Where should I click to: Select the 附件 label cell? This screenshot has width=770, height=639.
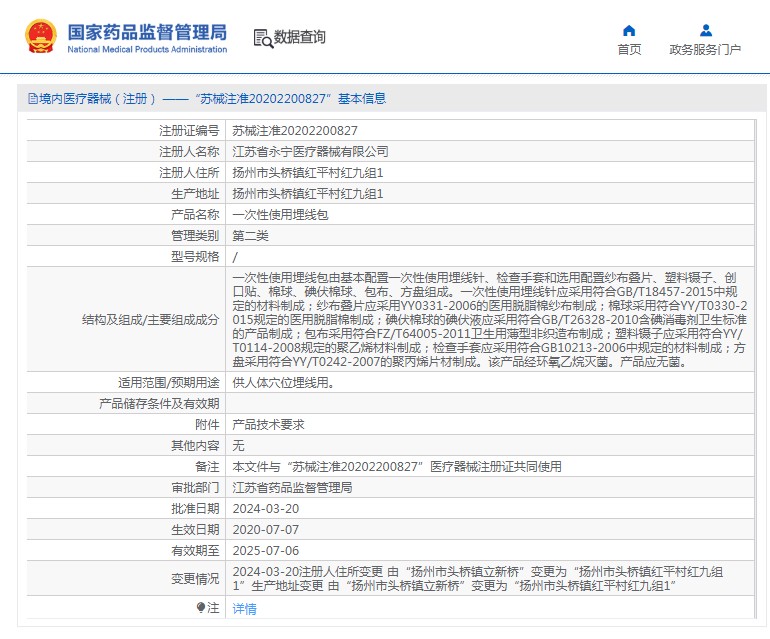pyautogui.click(x=126, y=424)
